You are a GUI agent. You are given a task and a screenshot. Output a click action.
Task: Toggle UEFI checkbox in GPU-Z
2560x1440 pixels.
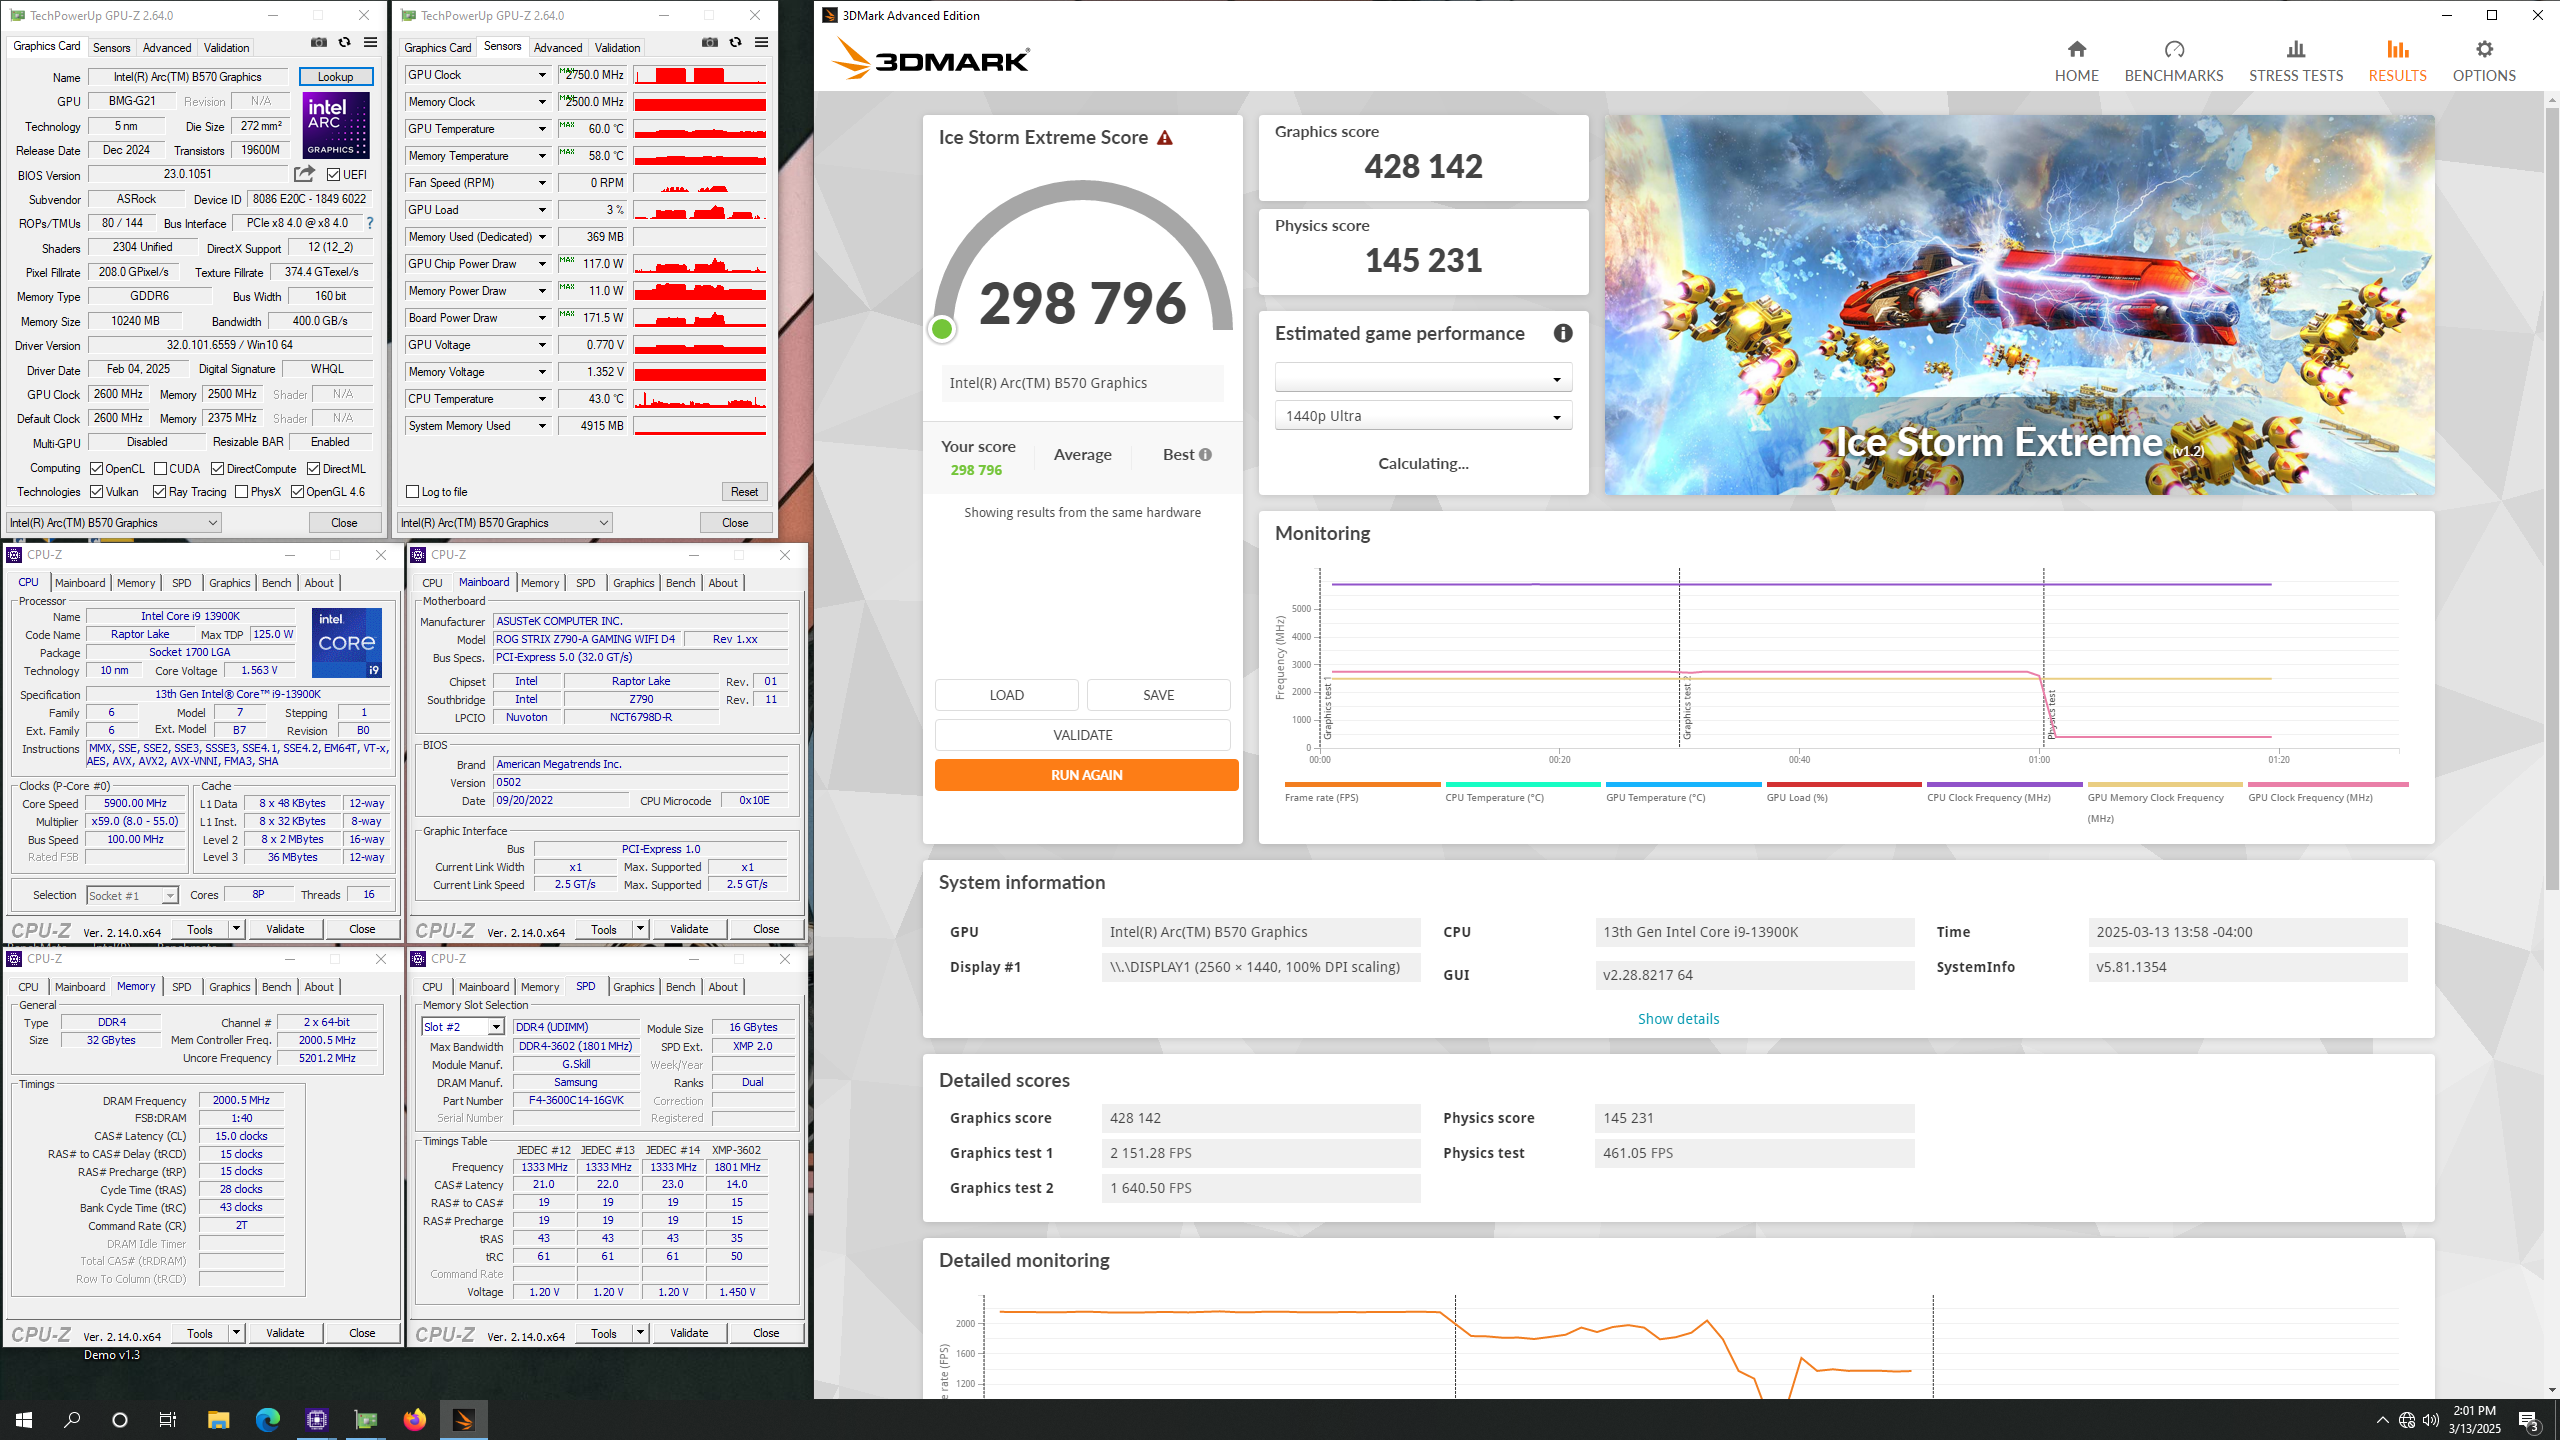(334, 175)
